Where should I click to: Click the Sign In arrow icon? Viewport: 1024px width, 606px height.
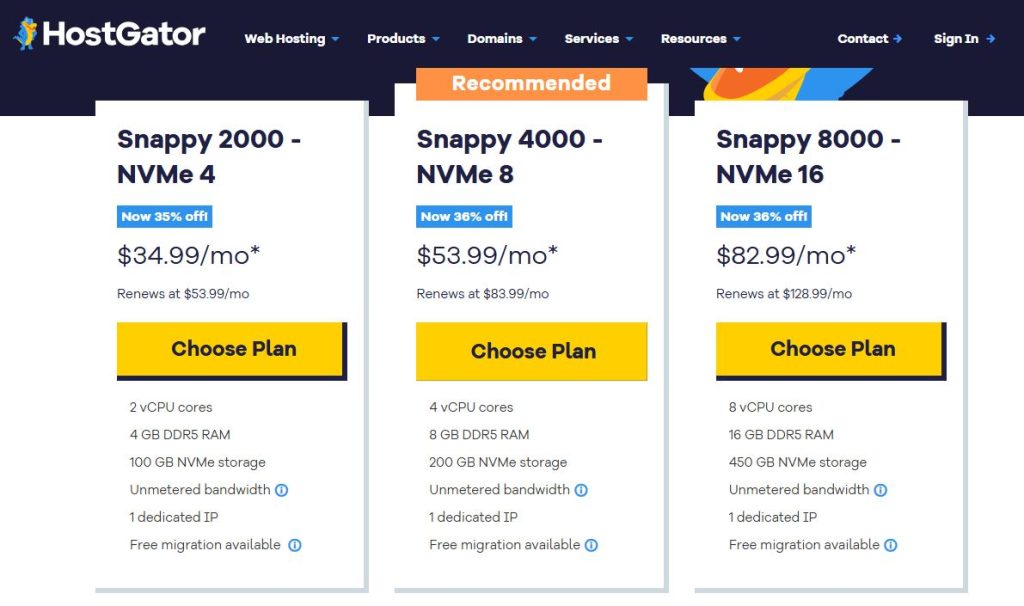point(991,38)
